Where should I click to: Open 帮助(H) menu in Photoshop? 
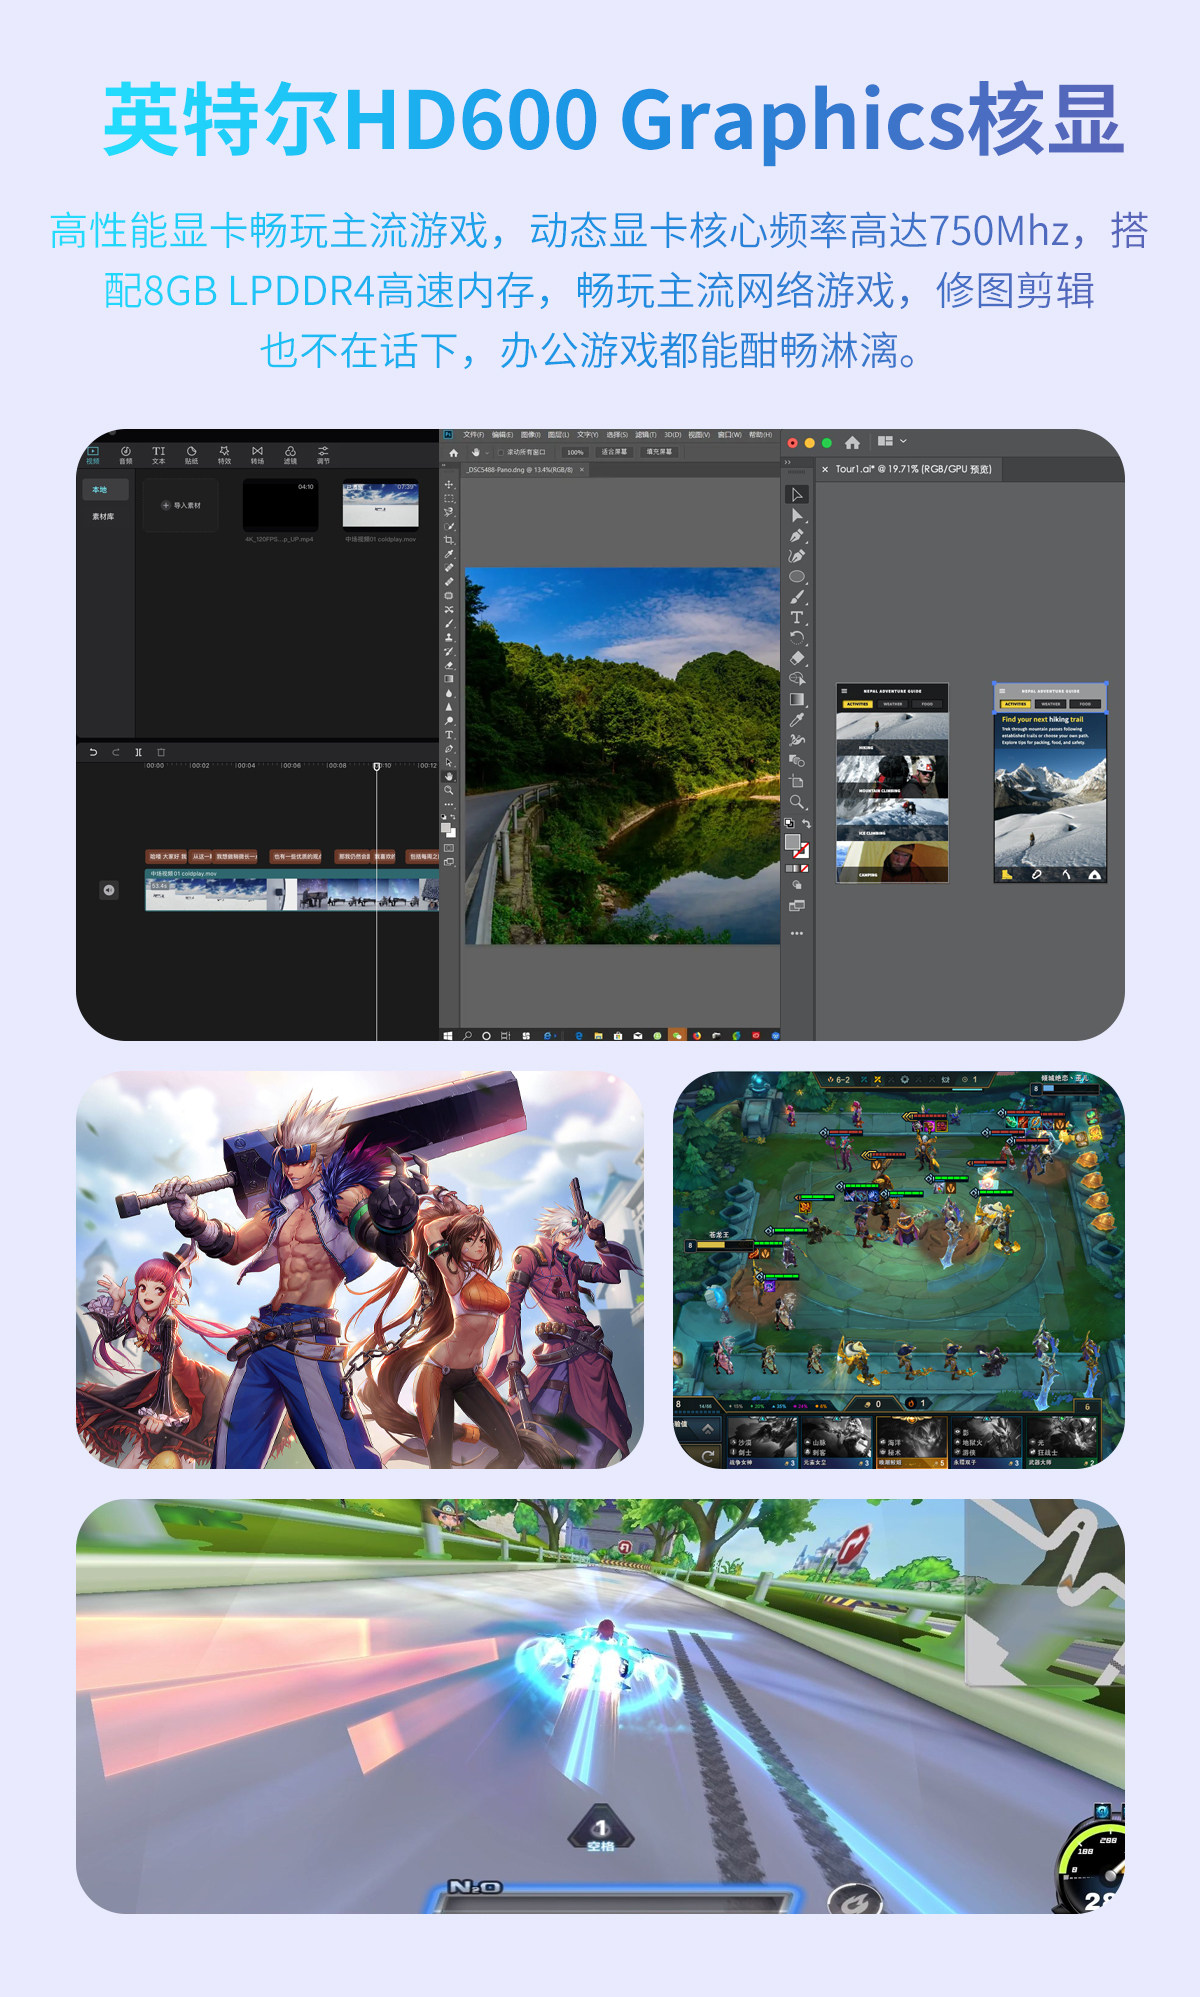point(760,435)
